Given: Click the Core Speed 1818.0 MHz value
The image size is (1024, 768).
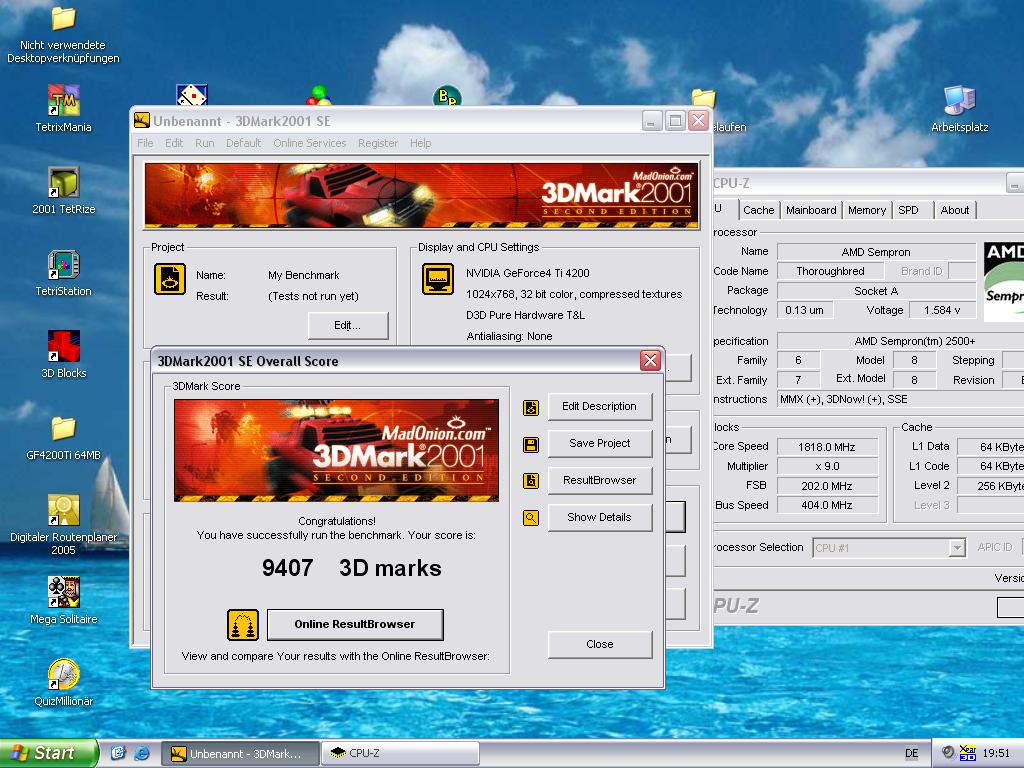Looking at the screenshot, I should point(827,447).
